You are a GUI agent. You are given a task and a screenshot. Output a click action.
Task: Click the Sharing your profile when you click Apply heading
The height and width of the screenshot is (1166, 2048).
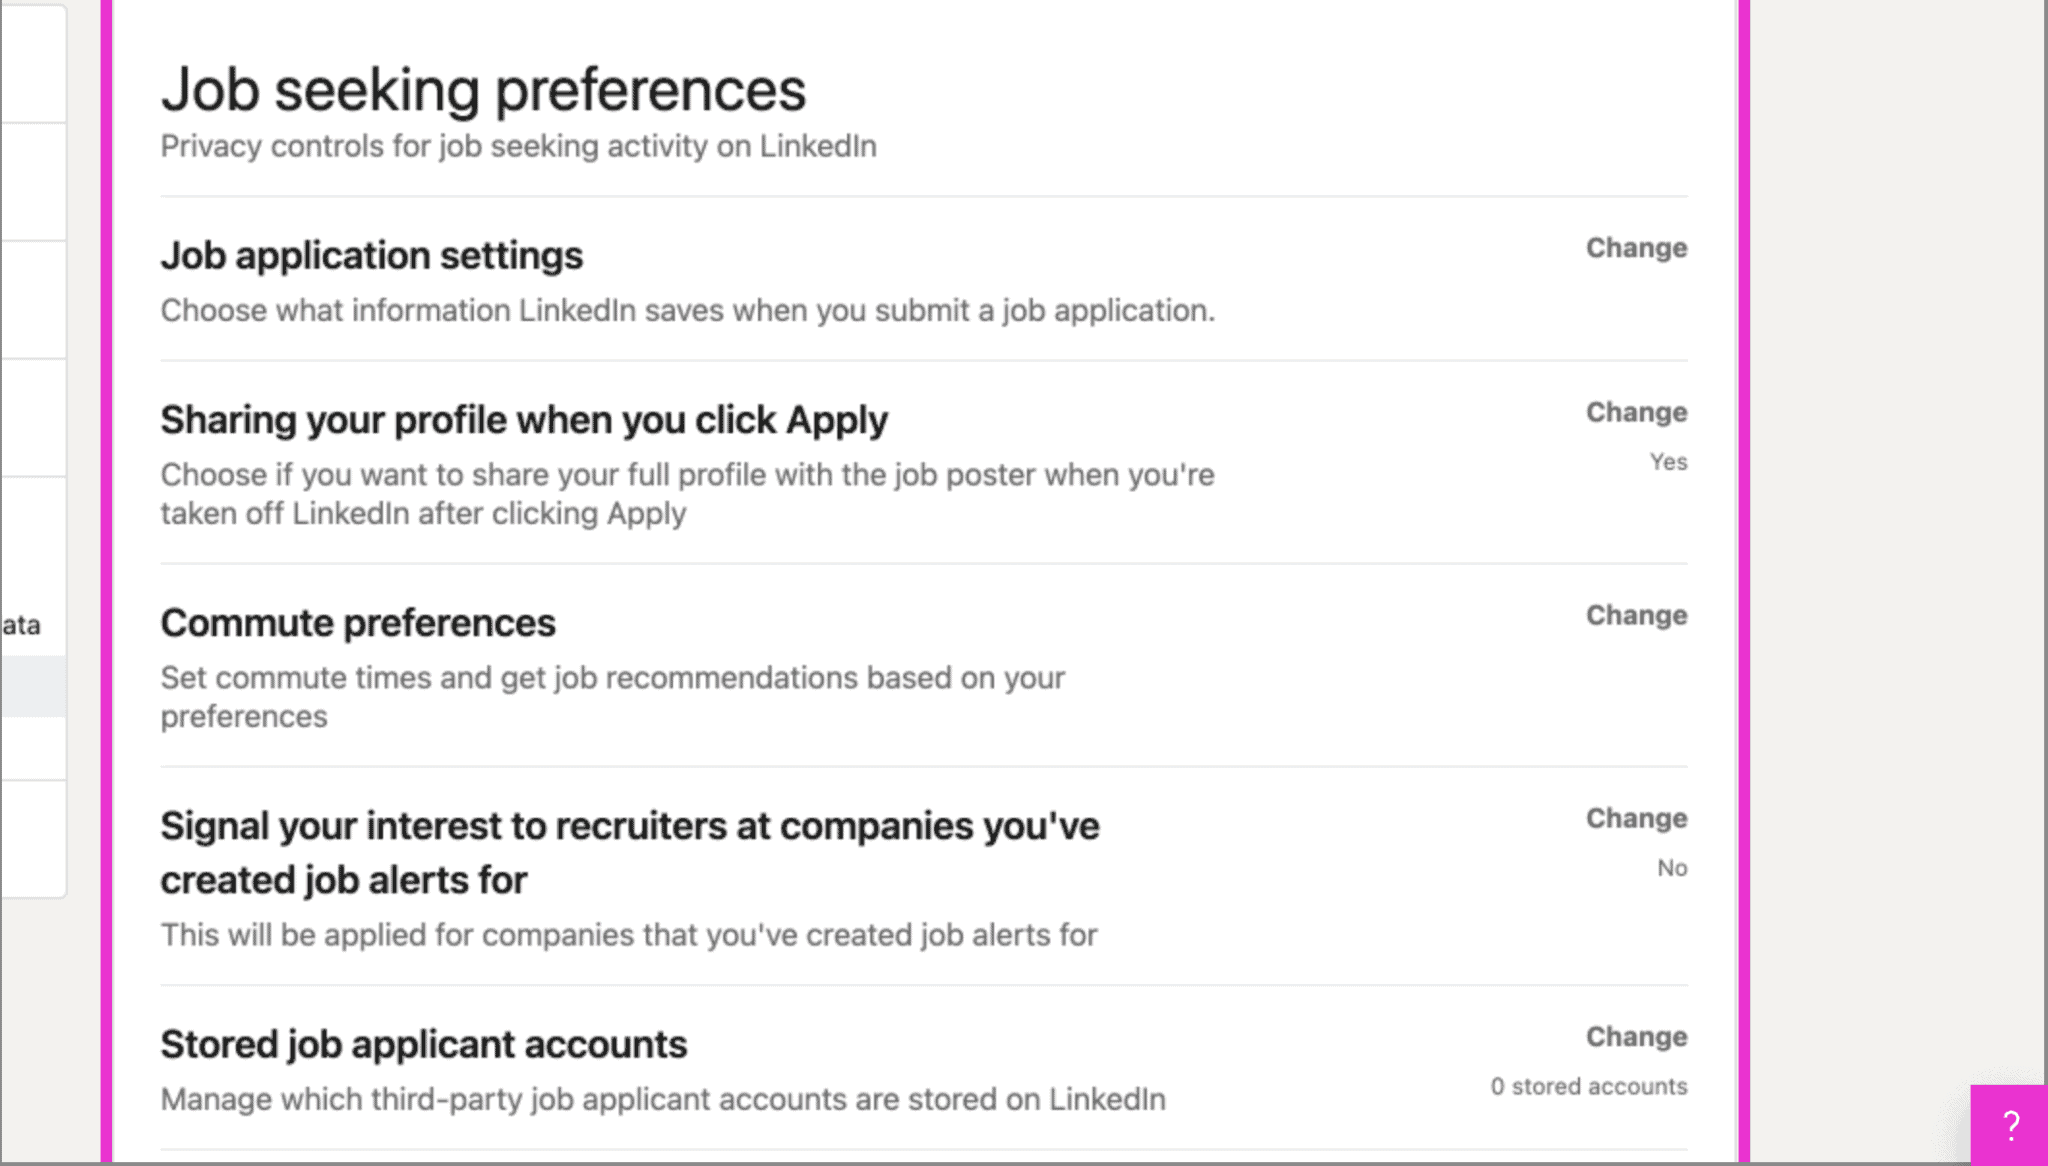(x=524, y=420)
